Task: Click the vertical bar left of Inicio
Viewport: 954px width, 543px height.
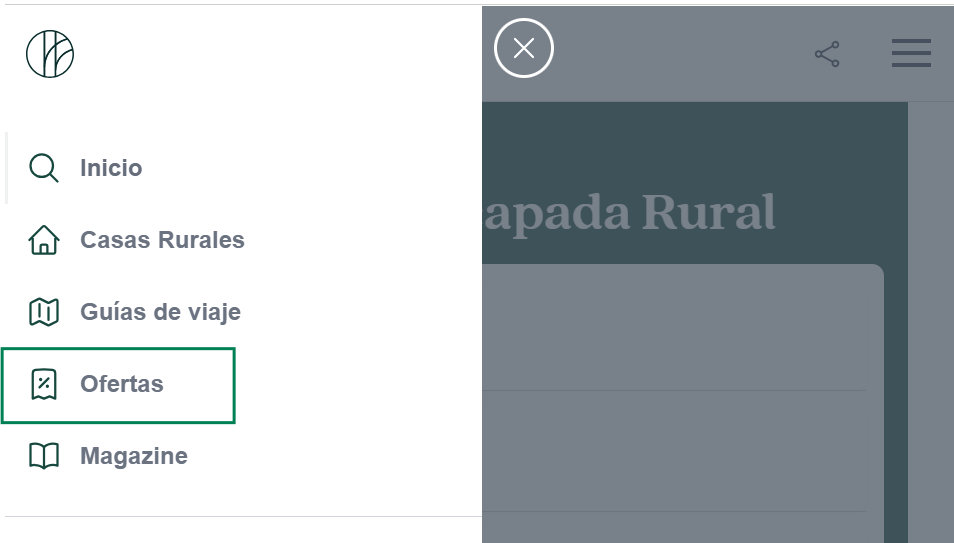Action: tap(7, 168)
